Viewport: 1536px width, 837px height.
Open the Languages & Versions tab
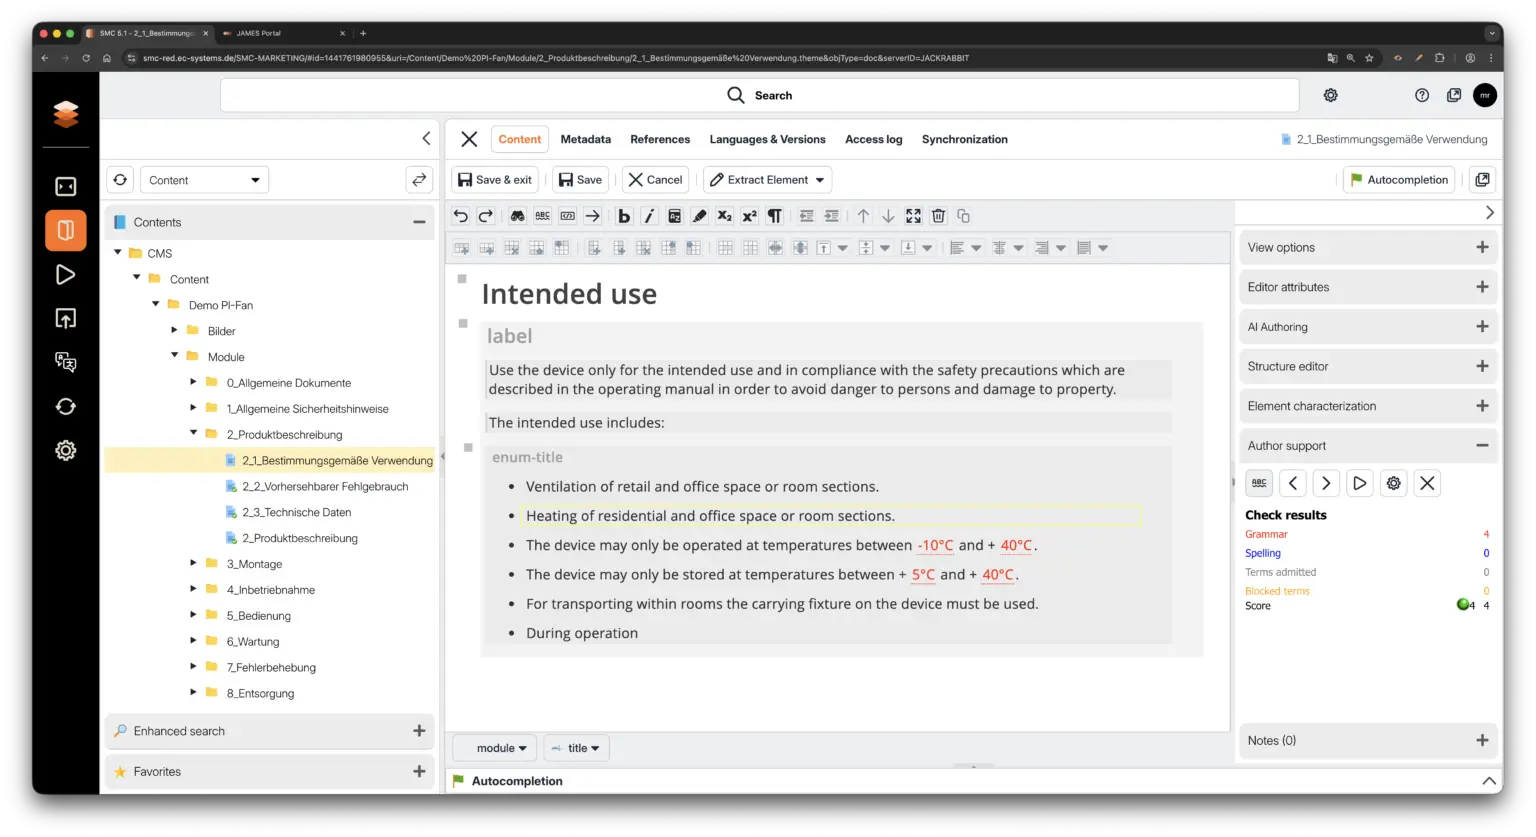pyautogui.click(x=767, y=139)
